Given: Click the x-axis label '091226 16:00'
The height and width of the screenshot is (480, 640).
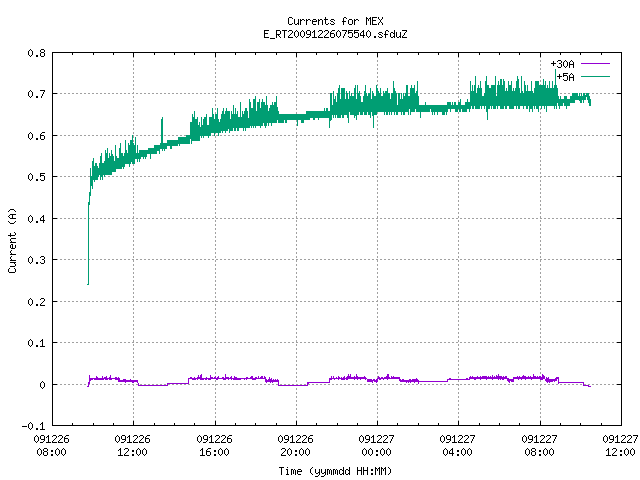Looking at the screenshot, I should [214, 446].
